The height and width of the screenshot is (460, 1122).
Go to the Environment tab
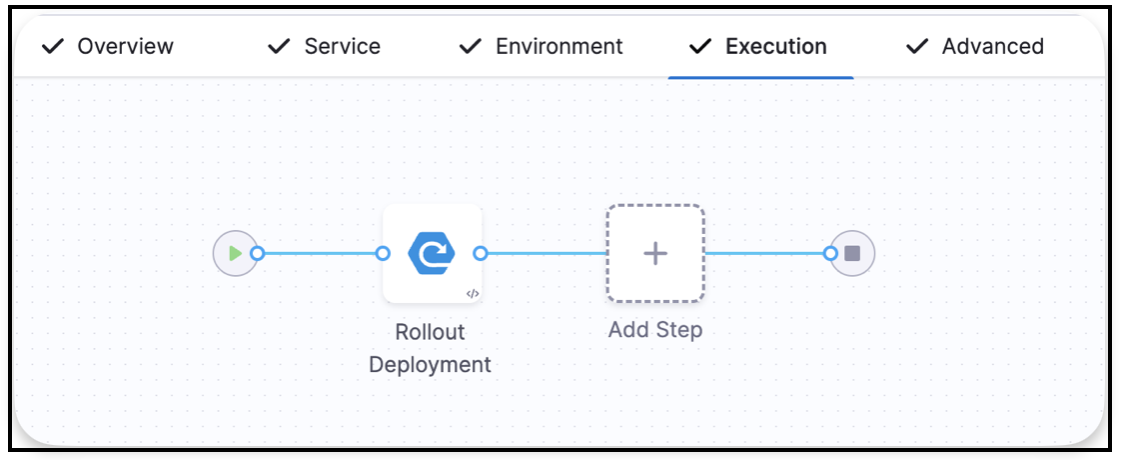559,47
